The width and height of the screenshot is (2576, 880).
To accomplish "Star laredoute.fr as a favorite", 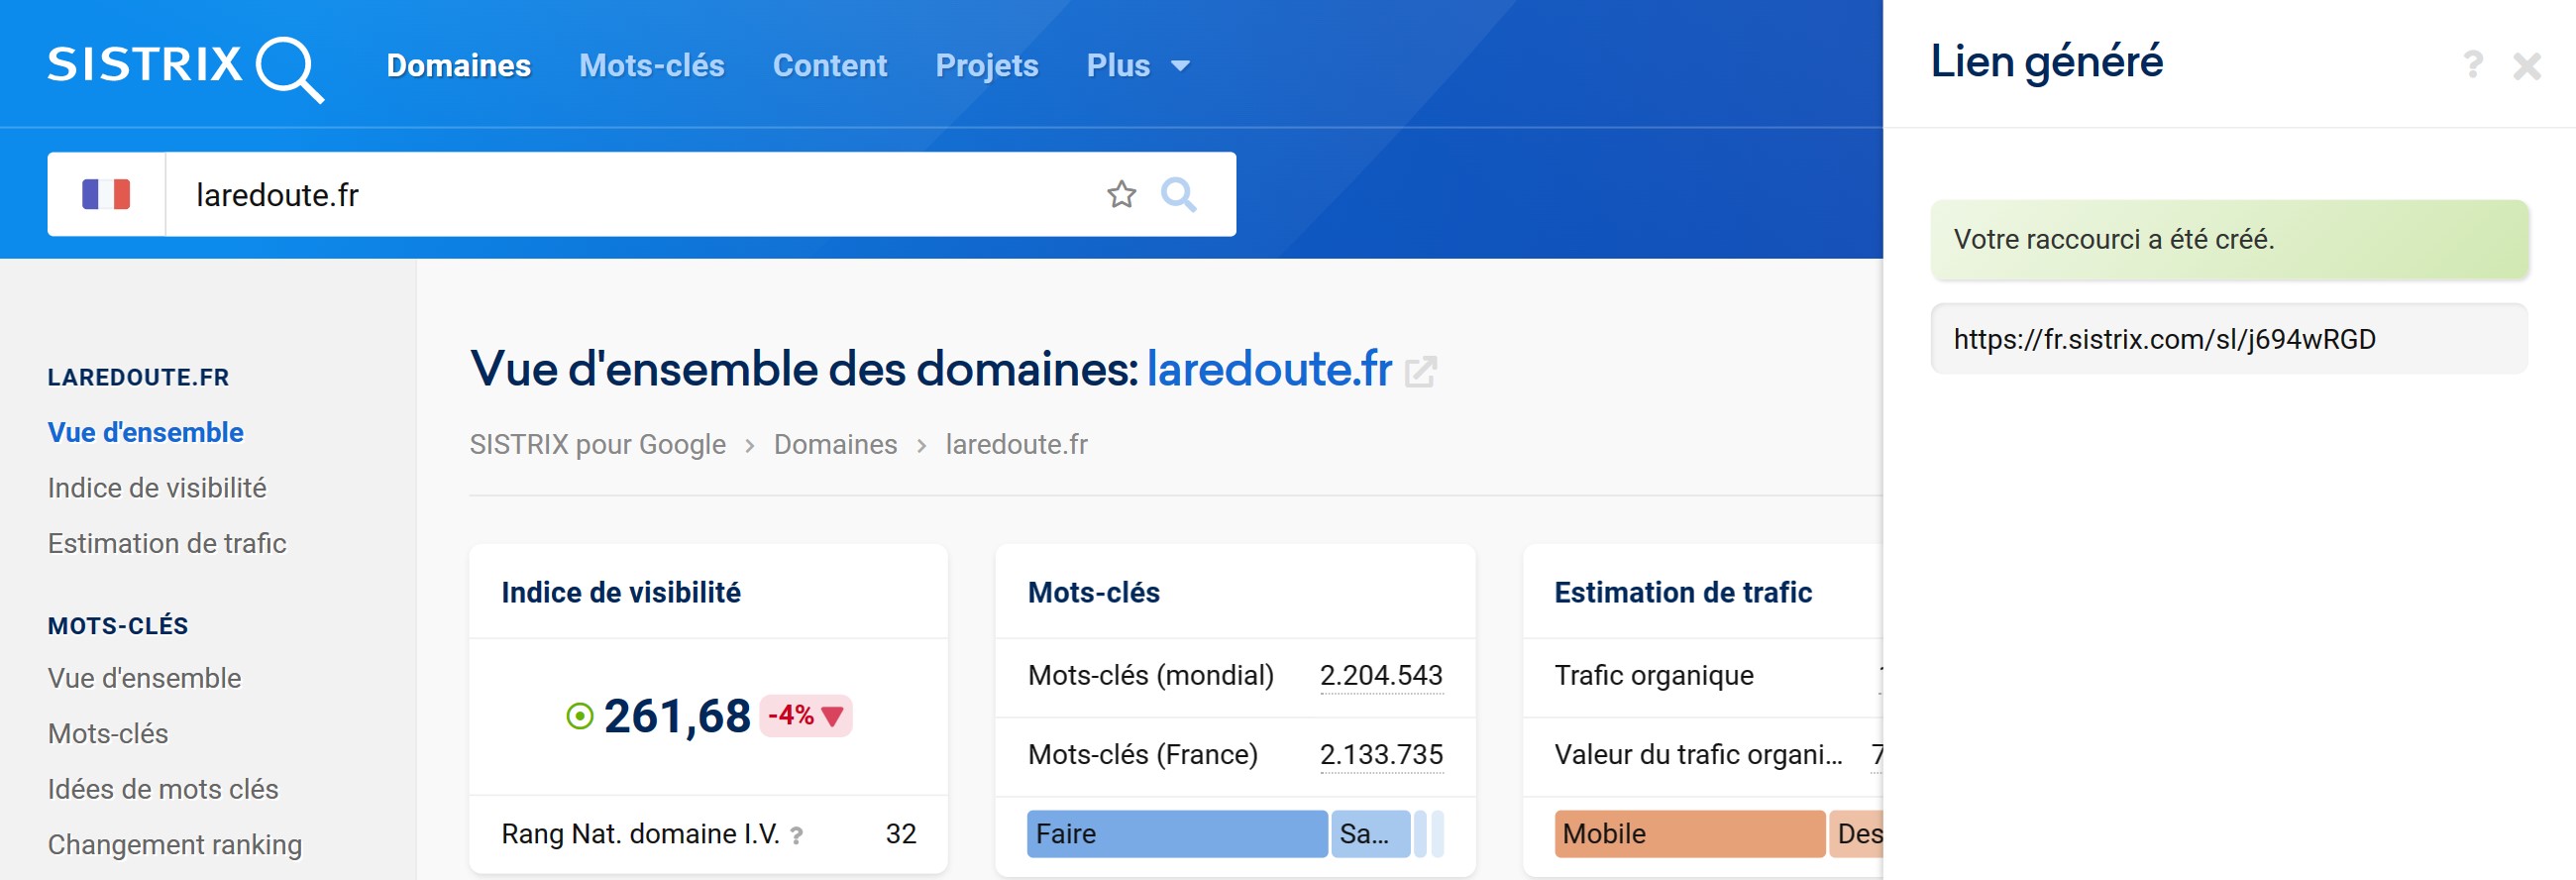I will [x=1121, y=194].
